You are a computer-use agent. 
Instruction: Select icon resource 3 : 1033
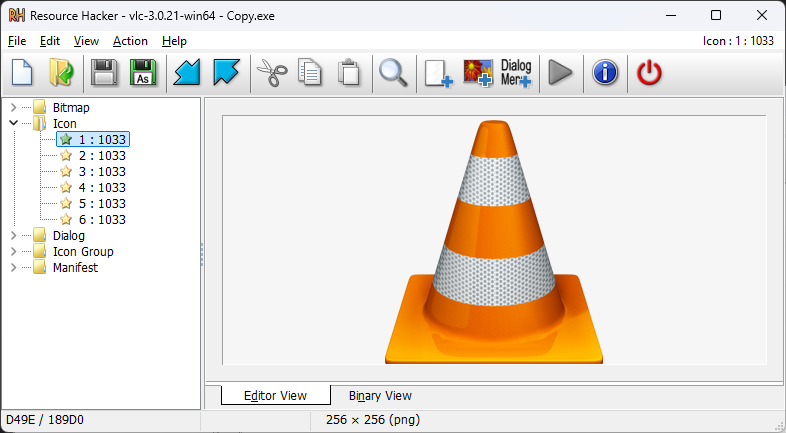(x=102, y=171)
